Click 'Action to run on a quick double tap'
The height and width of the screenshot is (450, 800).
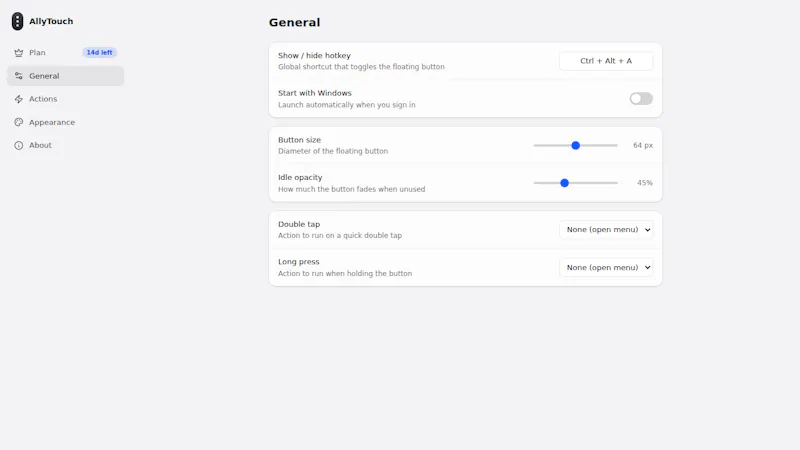(x=340, y=235)
